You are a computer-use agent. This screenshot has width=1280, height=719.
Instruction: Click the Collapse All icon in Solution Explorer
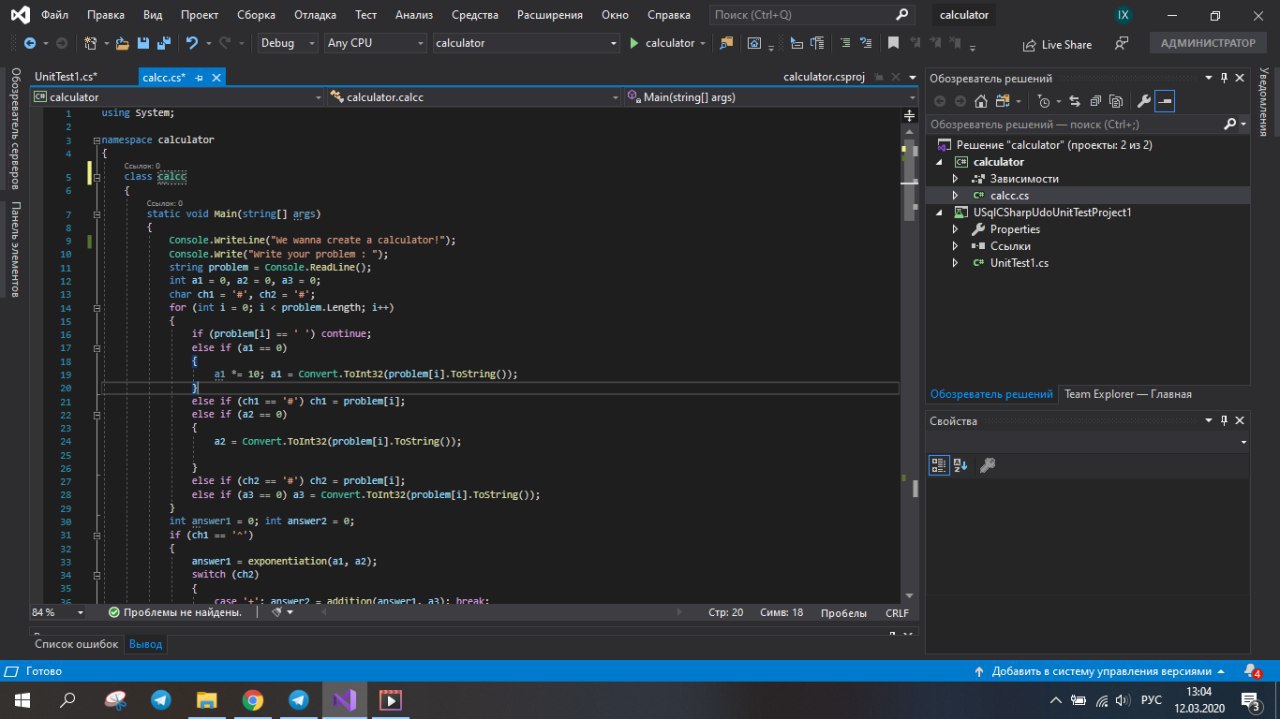1094,101
